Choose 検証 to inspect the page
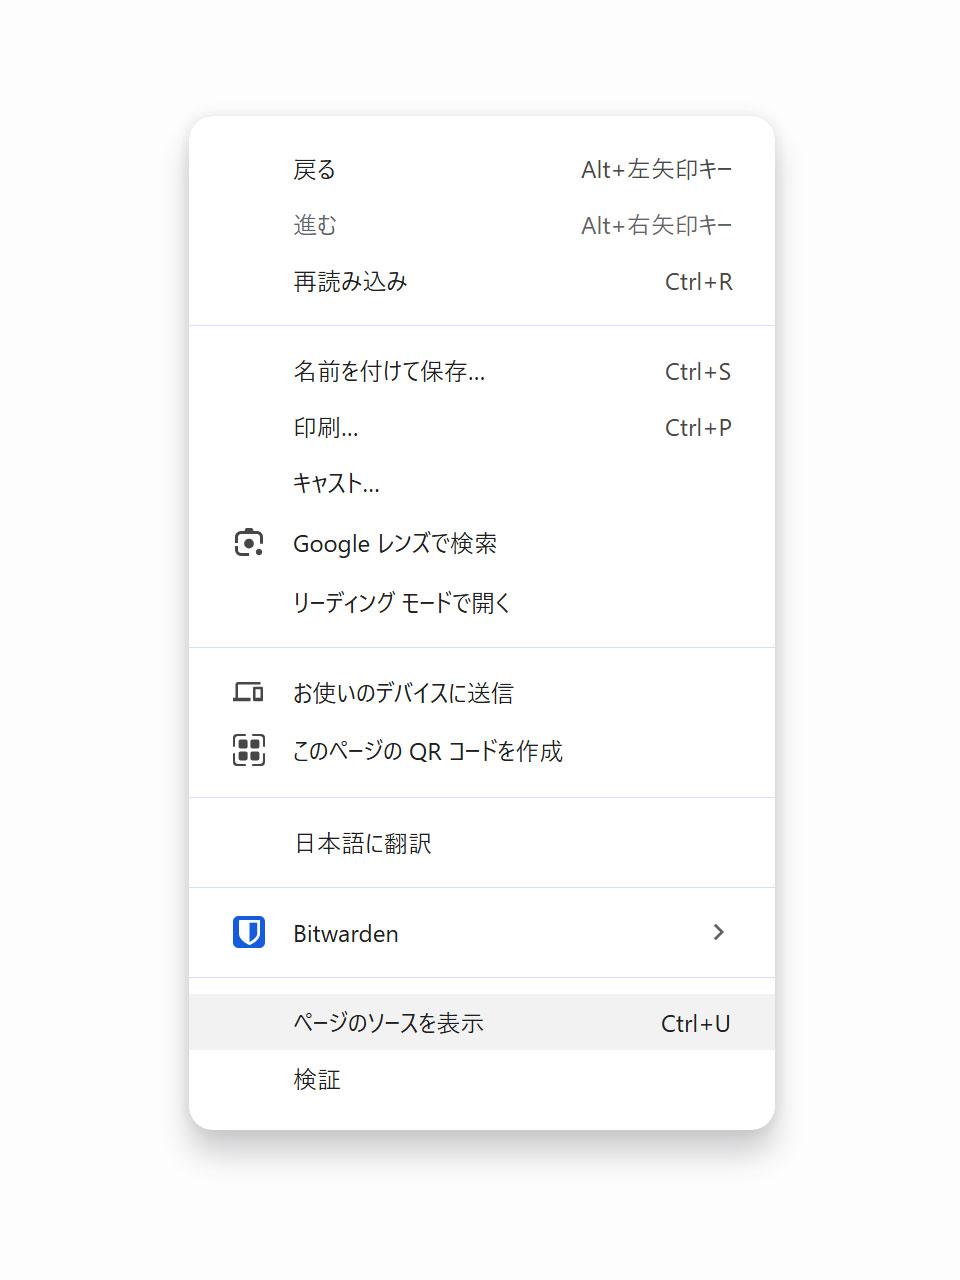This screenshot has width=960, height=1280. (482, 1079)
